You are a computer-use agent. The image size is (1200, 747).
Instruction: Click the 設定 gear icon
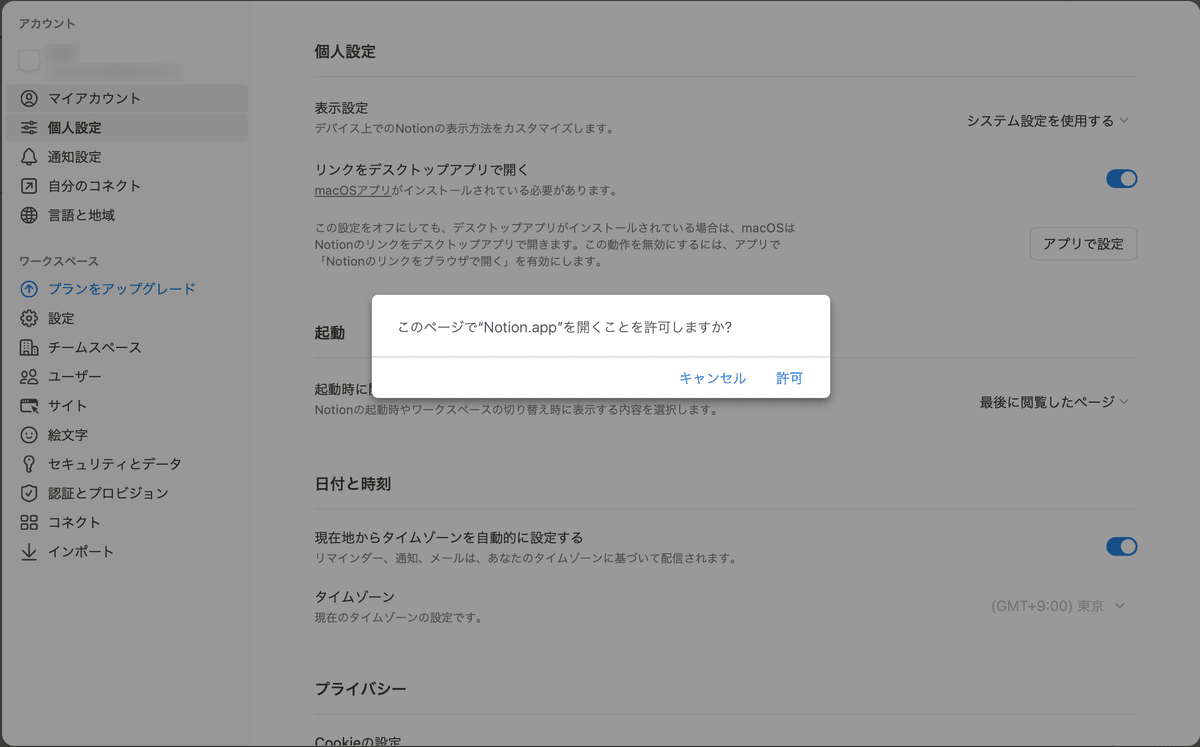pos(29,318)
